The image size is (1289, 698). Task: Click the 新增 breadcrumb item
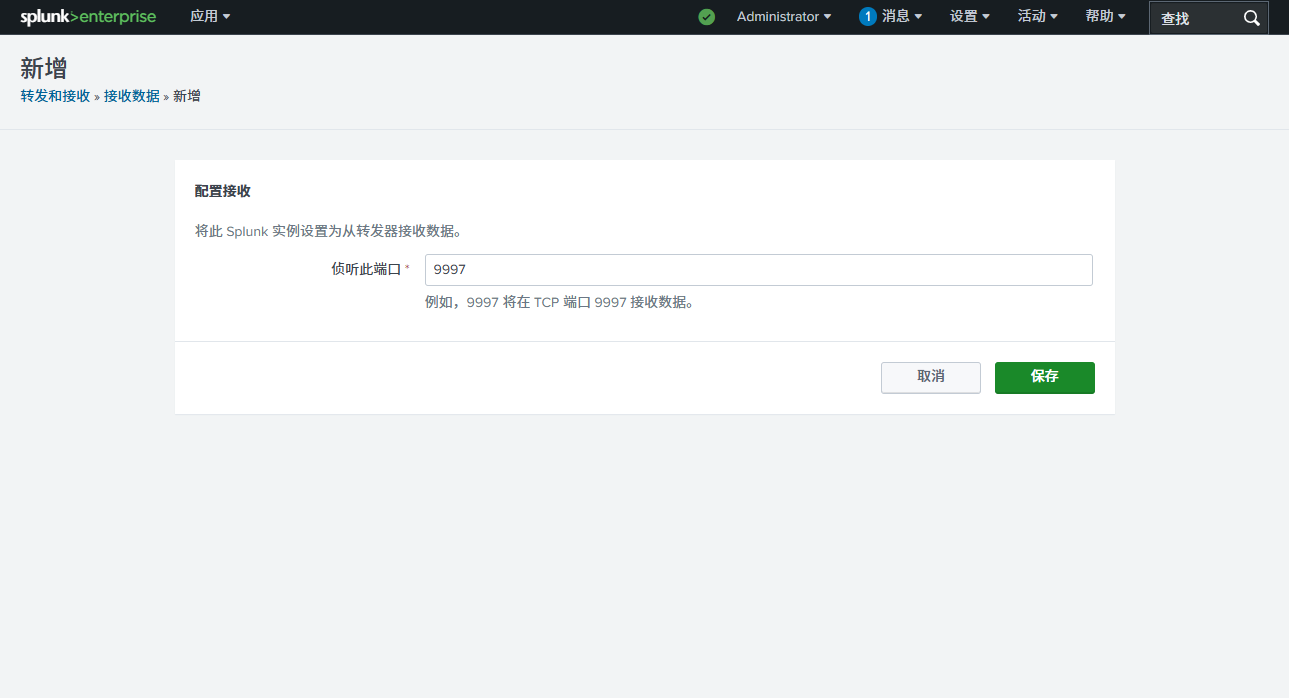pos(186,95)
